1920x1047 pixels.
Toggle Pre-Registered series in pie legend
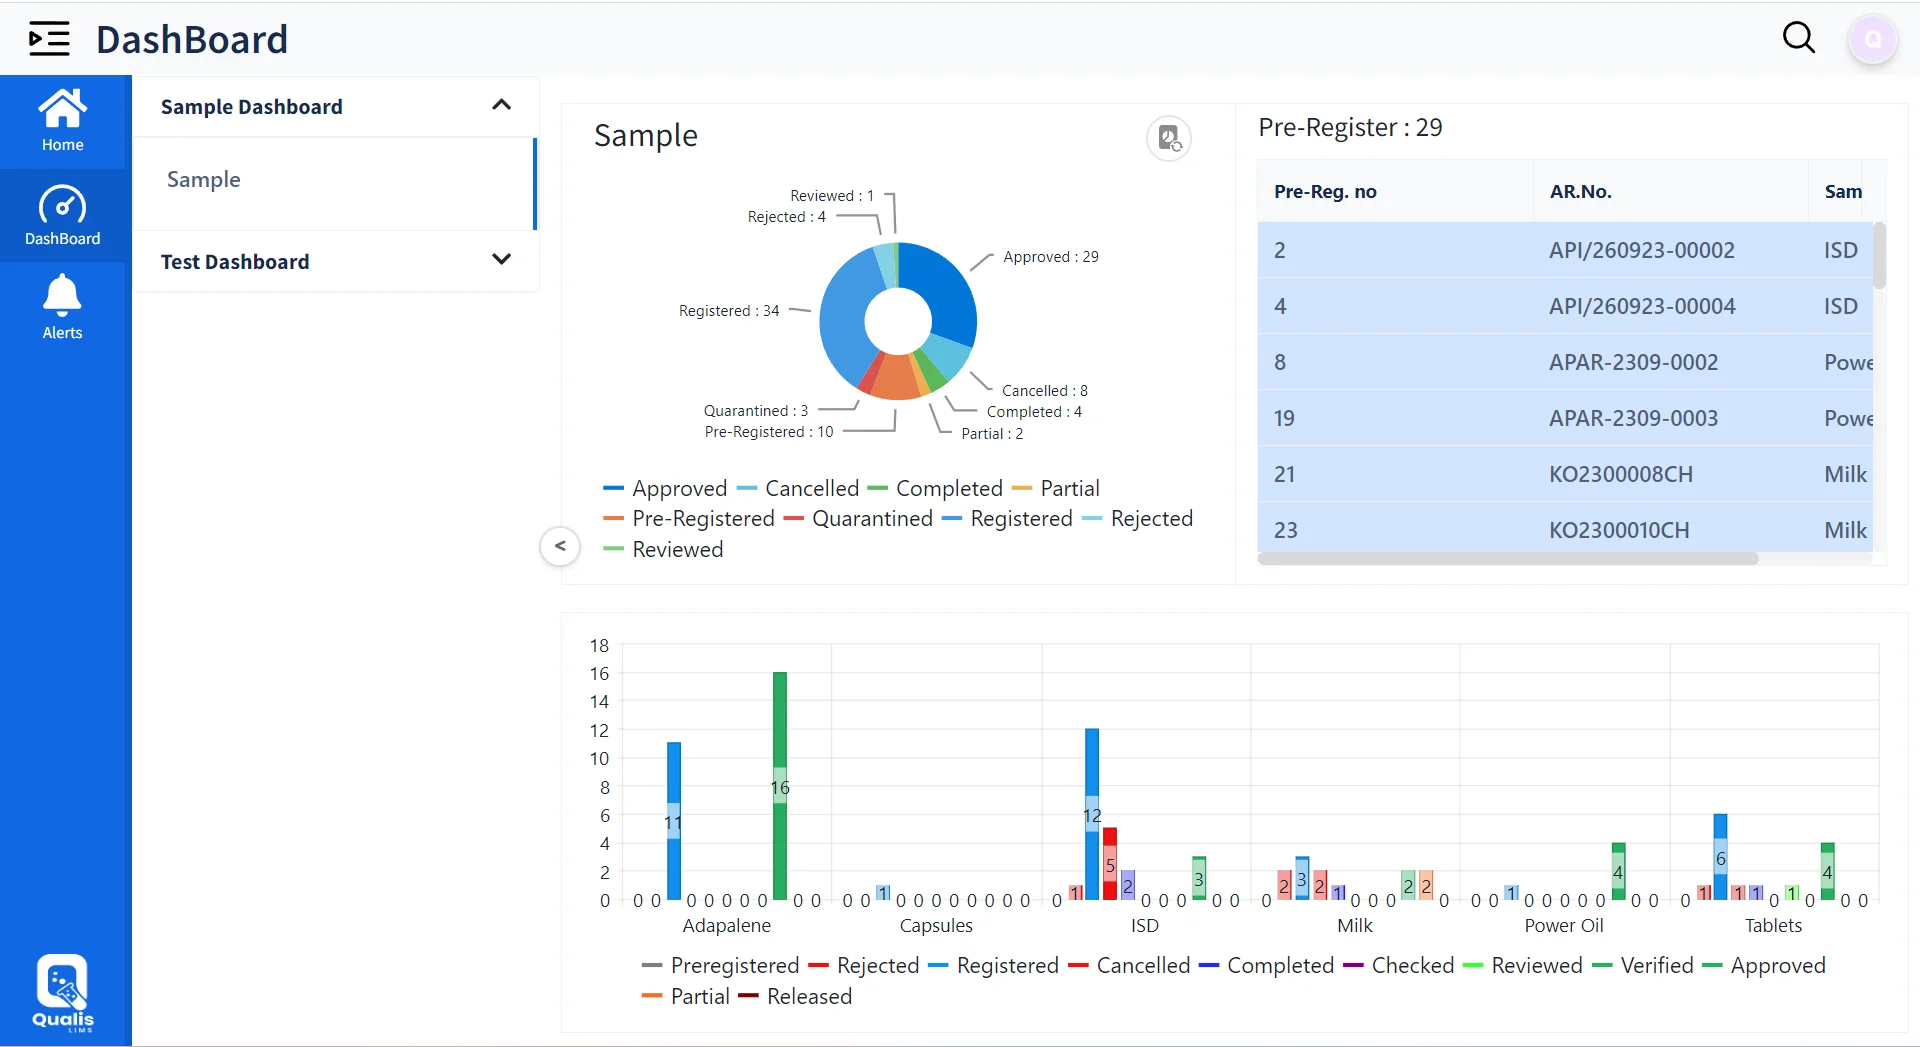690,518
